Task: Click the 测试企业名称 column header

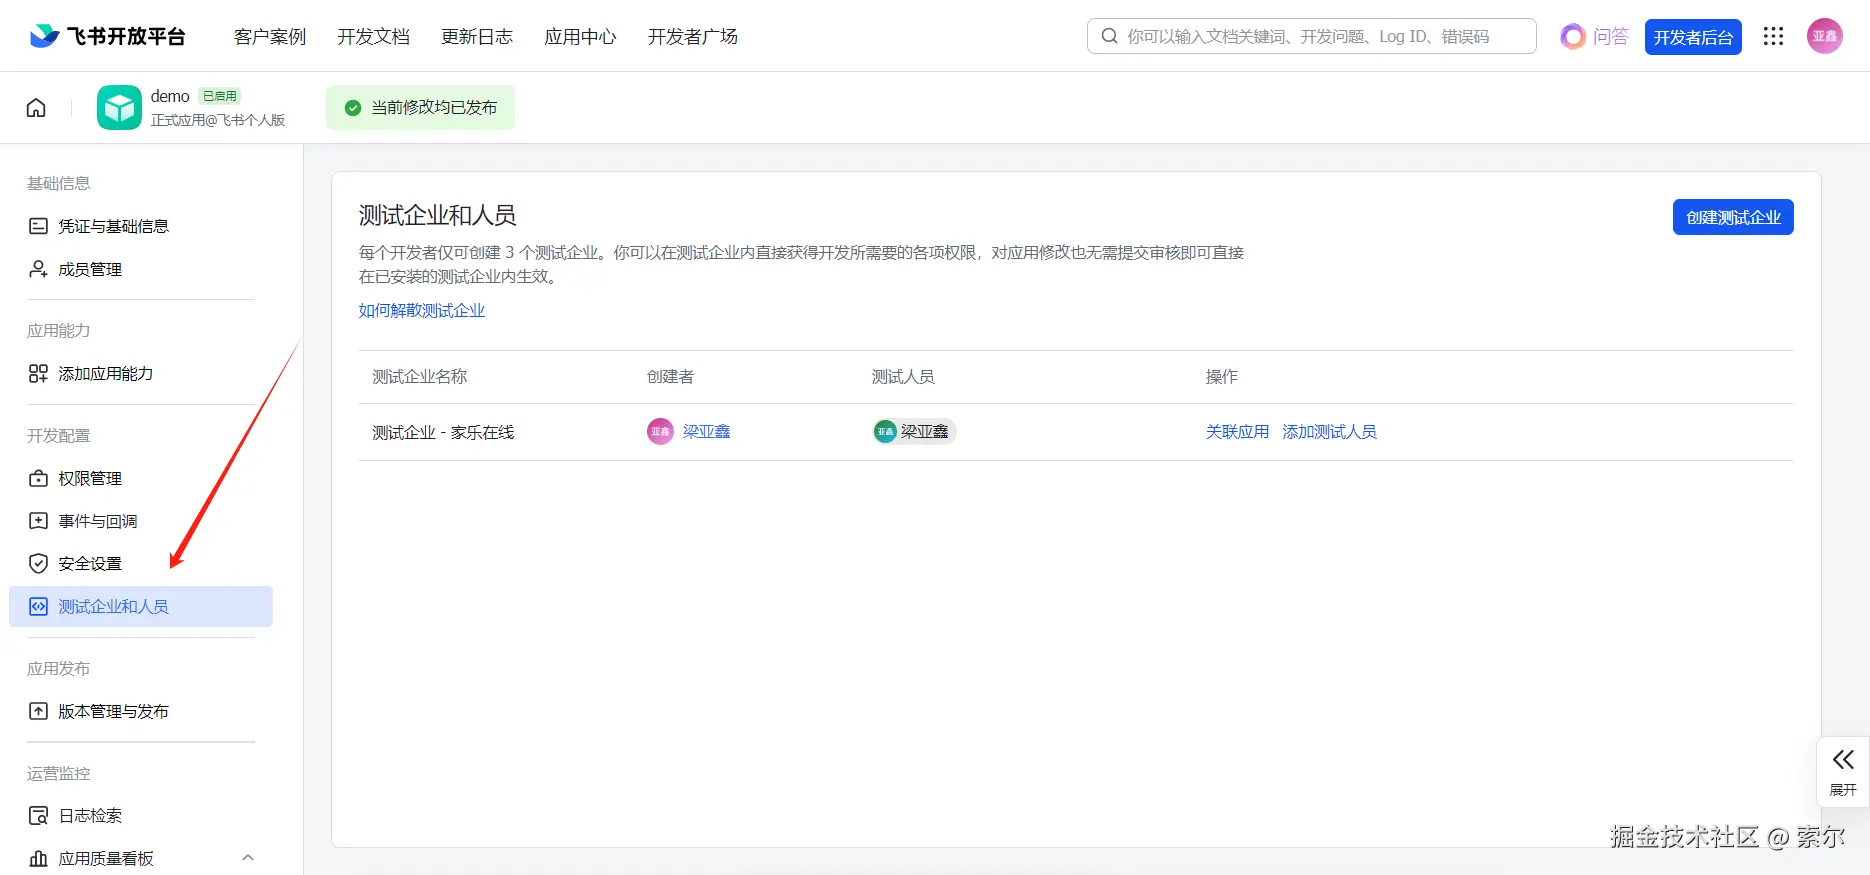Action: [x=419, y=376]
